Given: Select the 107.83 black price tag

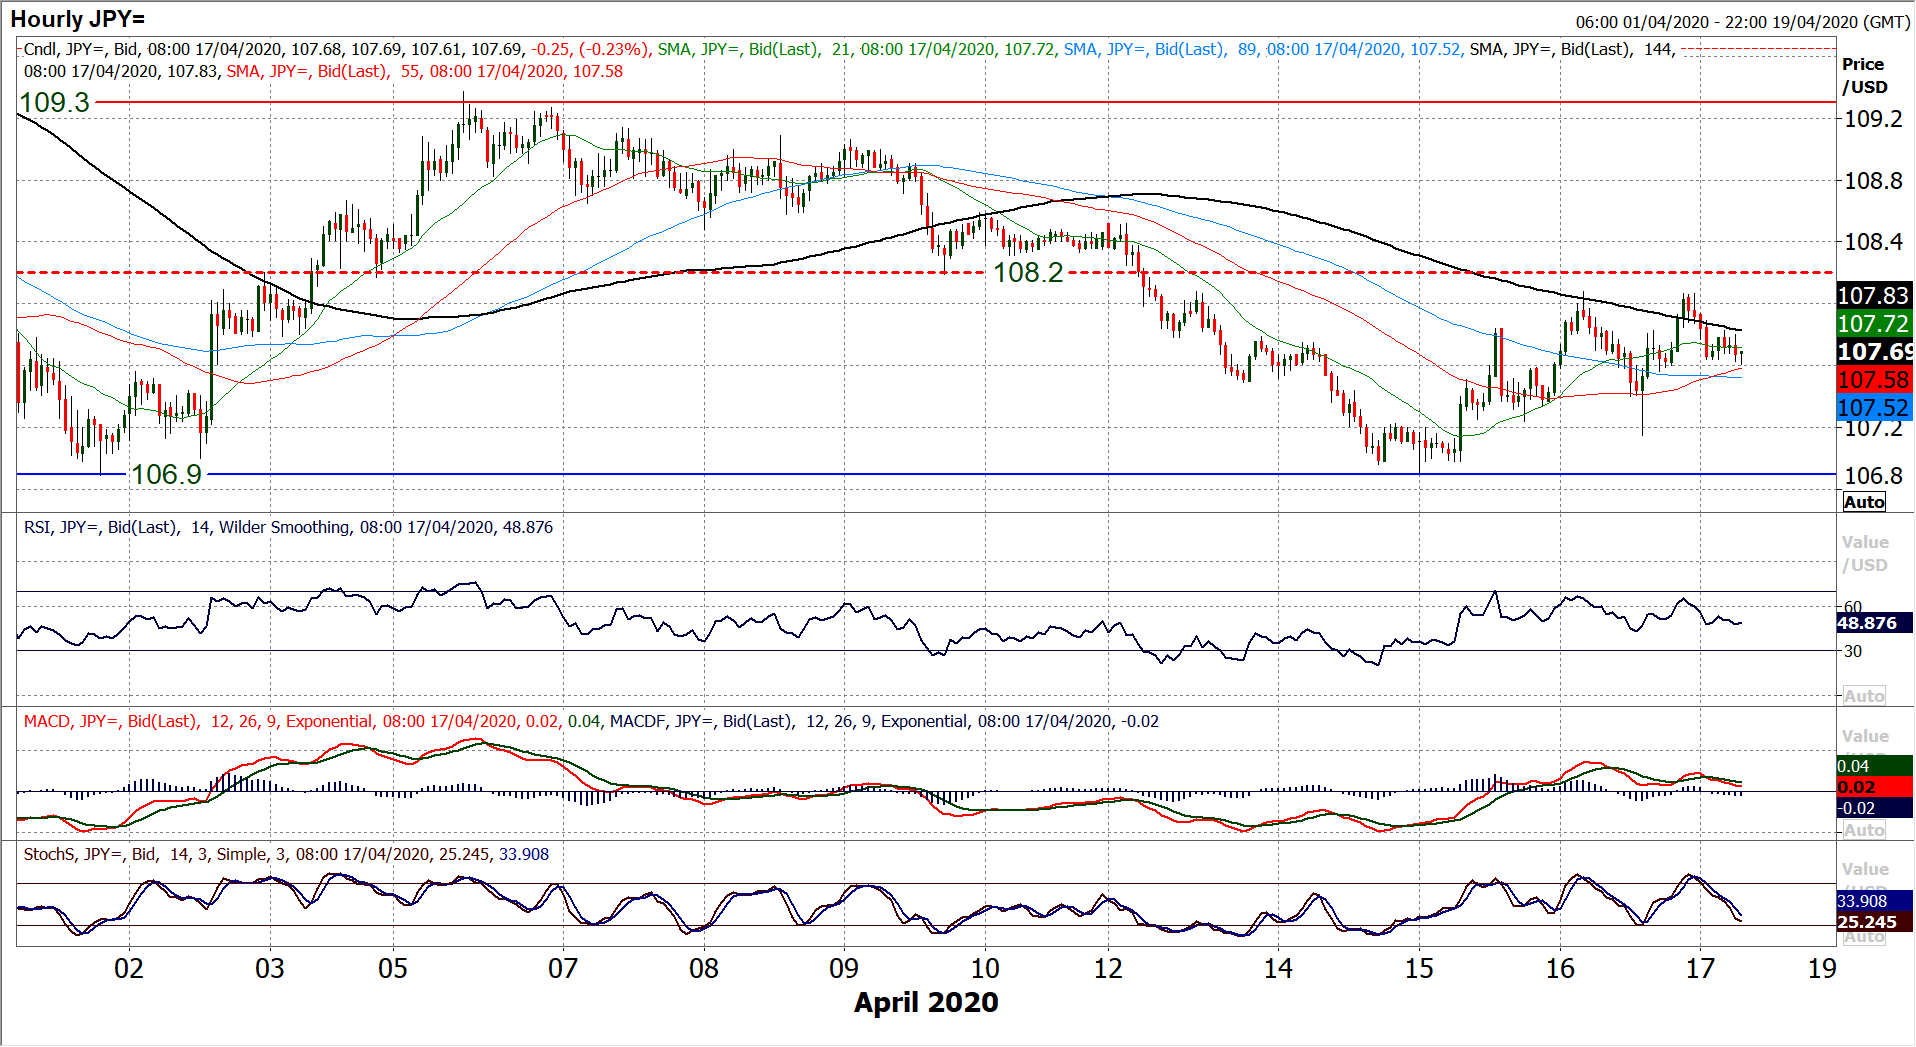Looking at the screenshot, I should click(x=1874, y=295).
